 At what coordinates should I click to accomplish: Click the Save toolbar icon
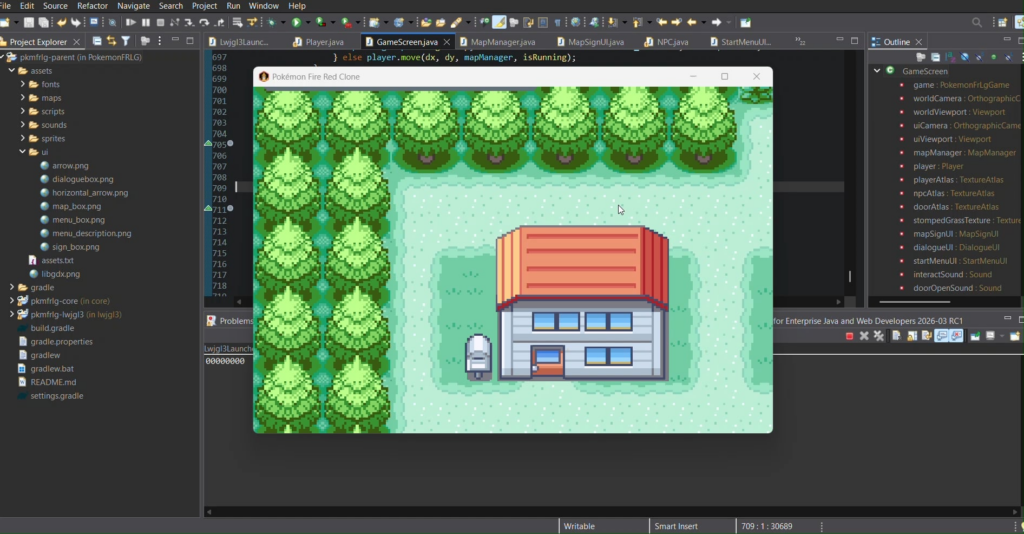[29, 23]
